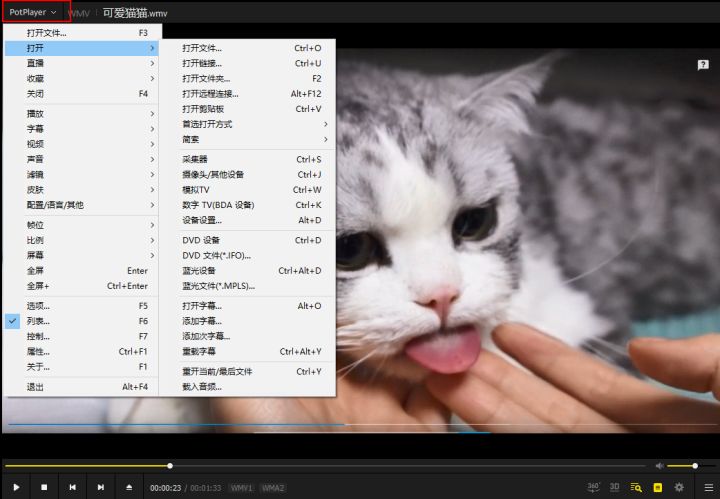Toggle the 3D video icon
Screen dimensions: 720x499
[614, 487]
